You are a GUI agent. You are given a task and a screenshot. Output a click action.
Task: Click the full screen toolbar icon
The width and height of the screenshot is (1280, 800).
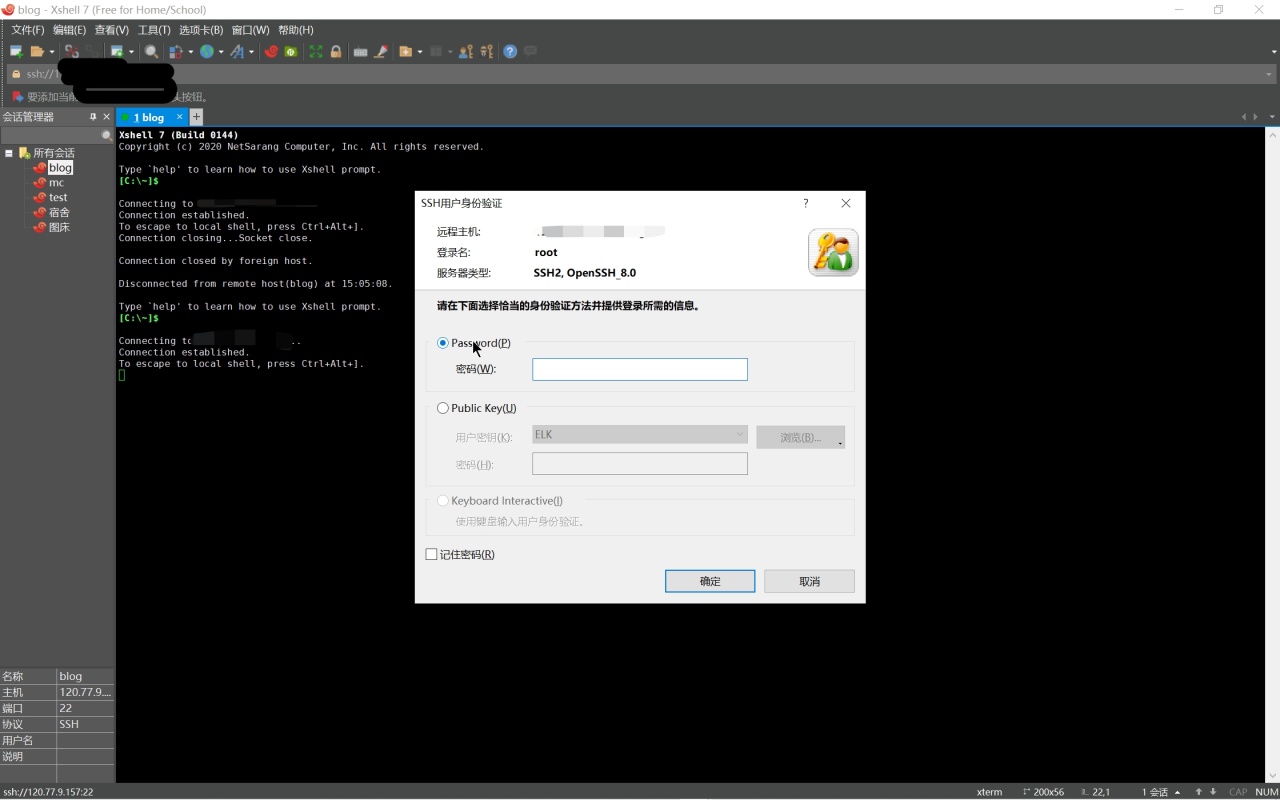316,51
